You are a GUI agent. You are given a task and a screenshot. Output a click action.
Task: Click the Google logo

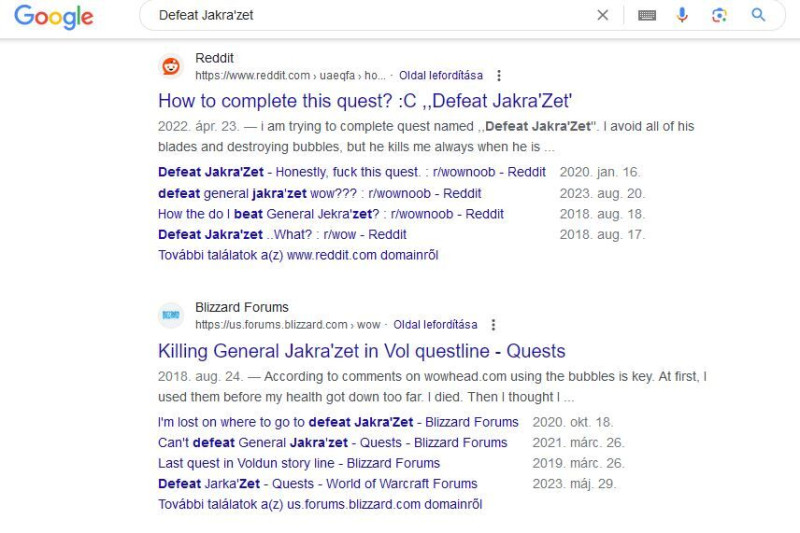click(x=54, y=17)
